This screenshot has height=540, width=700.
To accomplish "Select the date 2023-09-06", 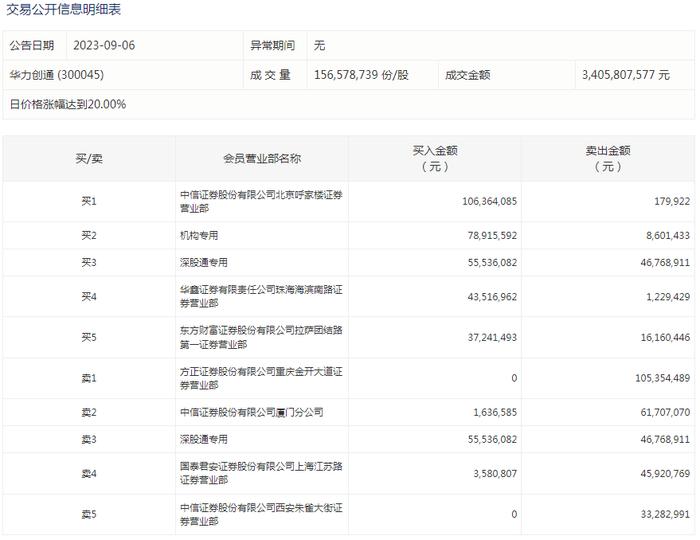I will 104,46.
